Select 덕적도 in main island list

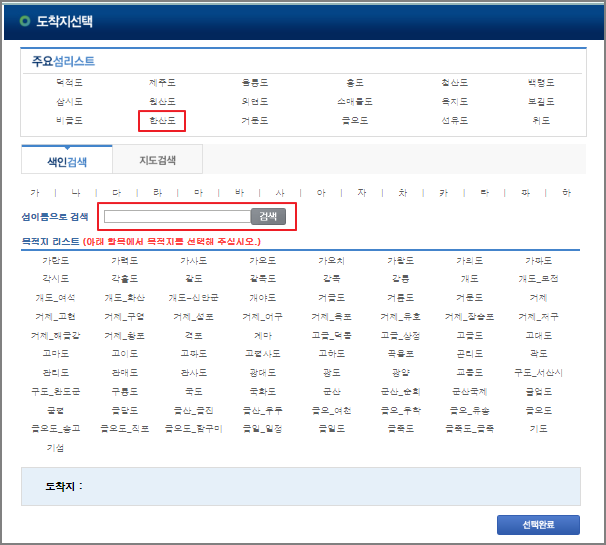(x=69, y=83)
